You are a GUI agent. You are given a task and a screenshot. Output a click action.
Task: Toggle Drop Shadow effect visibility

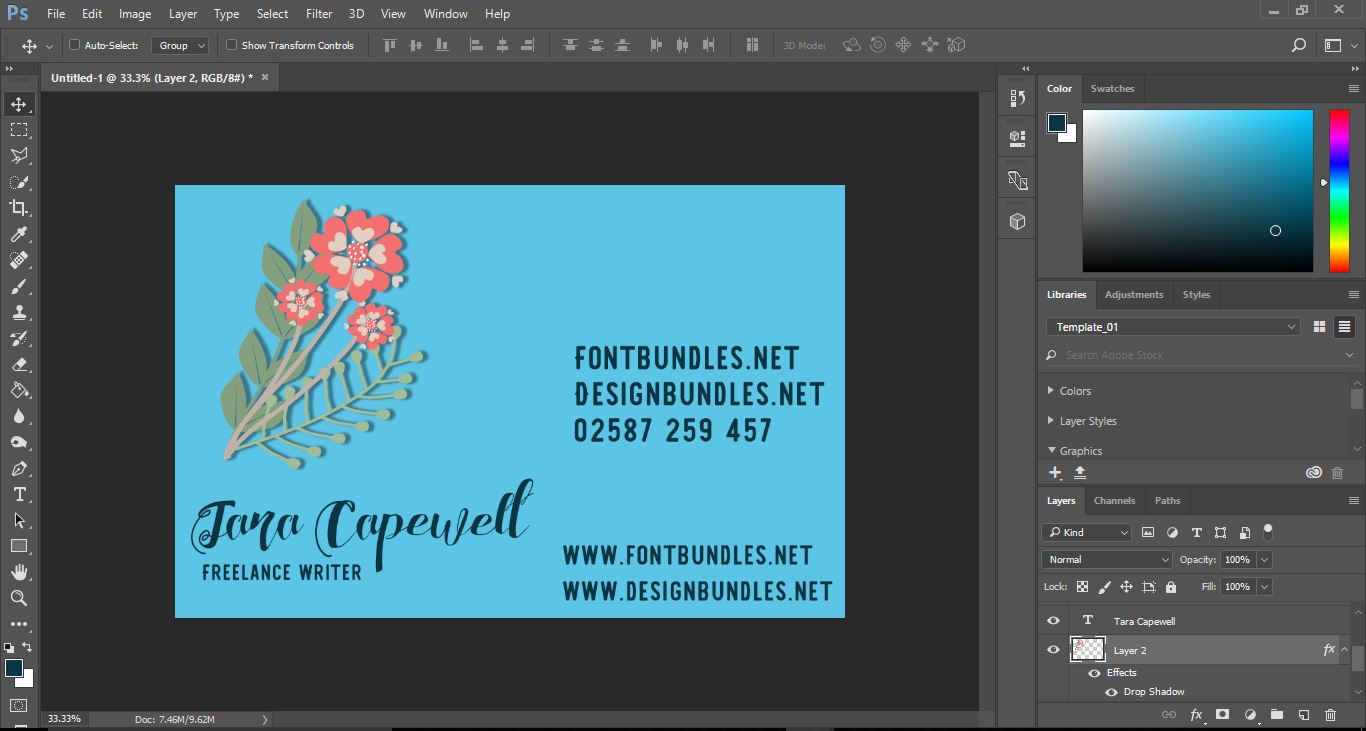tap(1111, 692)
